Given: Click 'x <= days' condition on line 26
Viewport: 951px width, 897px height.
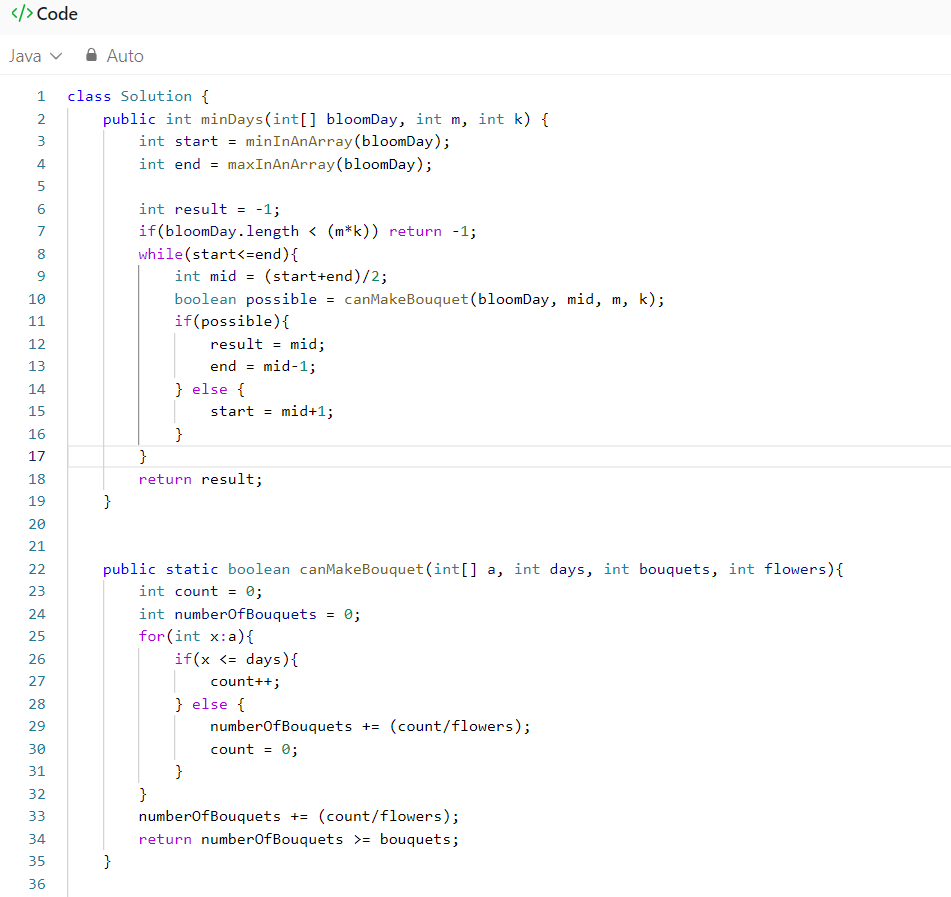Looking at the screenshot, I should coord(241,659).
